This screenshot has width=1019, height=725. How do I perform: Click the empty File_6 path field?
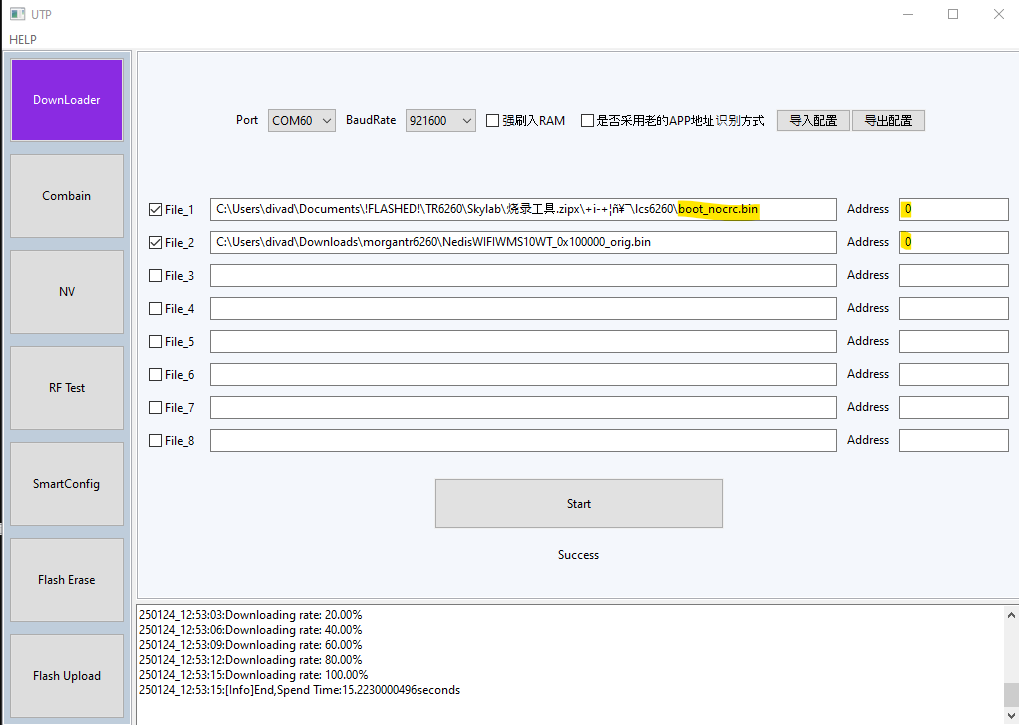click(x=523, y=375)
